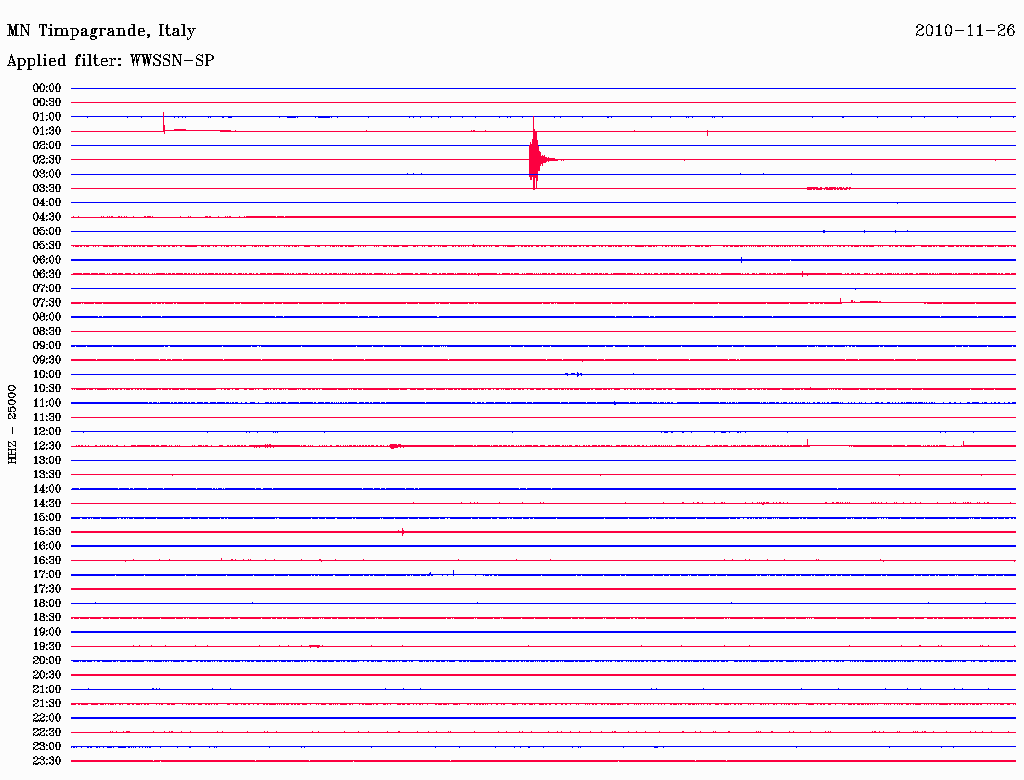Click the 15:30 time label
This screenshot has width=1024, height=780.
pos(46,532)
